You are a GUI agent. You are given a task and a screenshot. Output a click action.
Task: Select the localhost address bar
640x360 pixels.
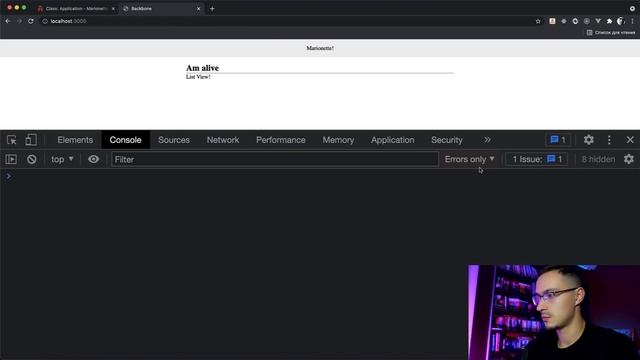(x=286, y=21)
